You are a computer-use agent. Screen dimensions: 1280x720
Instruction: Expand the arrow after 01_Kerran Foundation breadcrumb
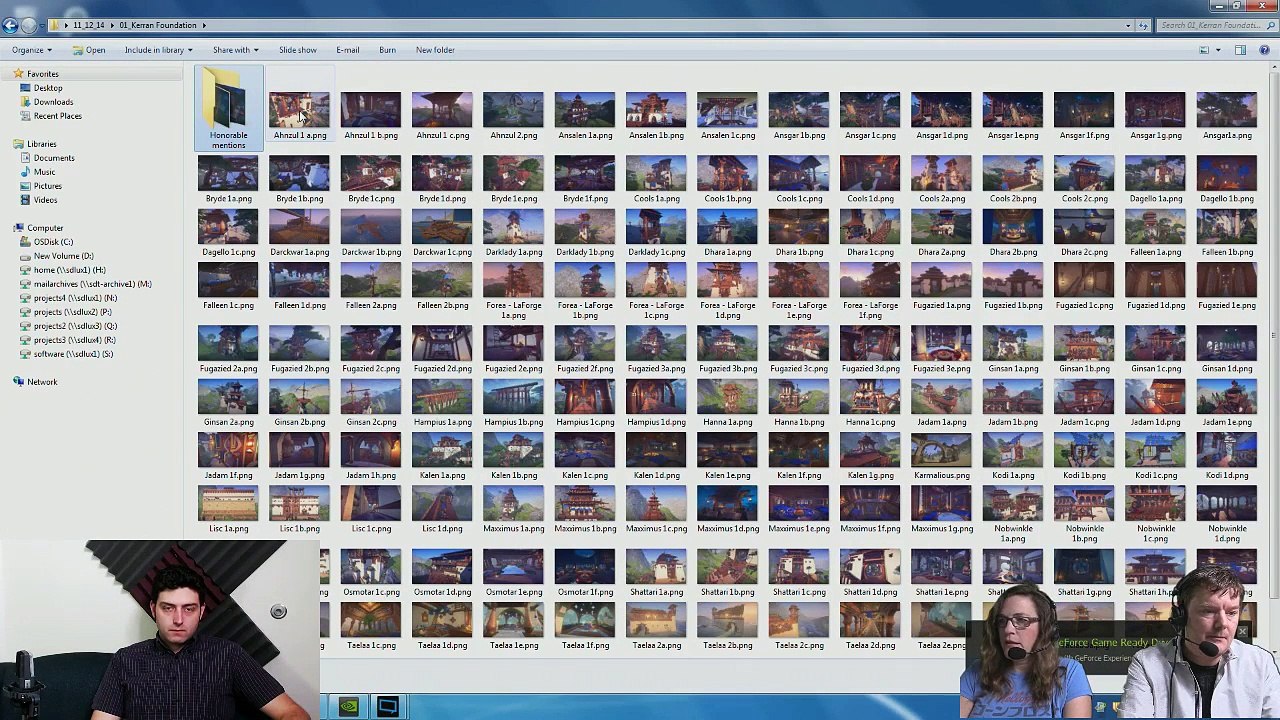204,25
